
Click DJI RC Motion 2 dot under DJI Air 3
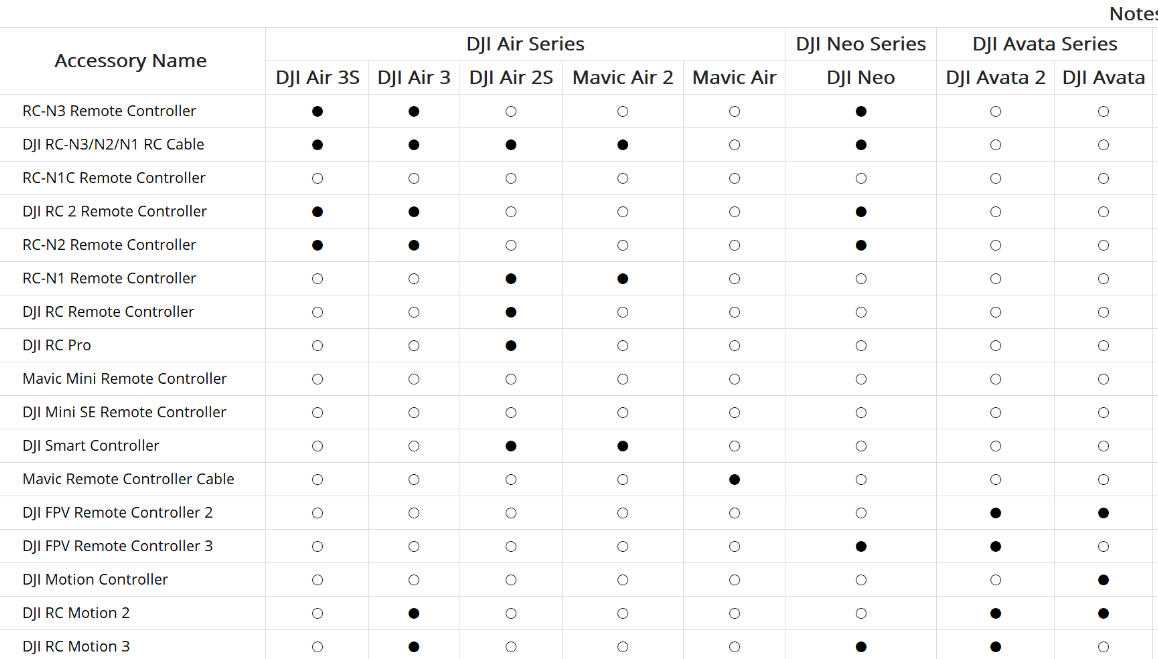coord(414,613)
